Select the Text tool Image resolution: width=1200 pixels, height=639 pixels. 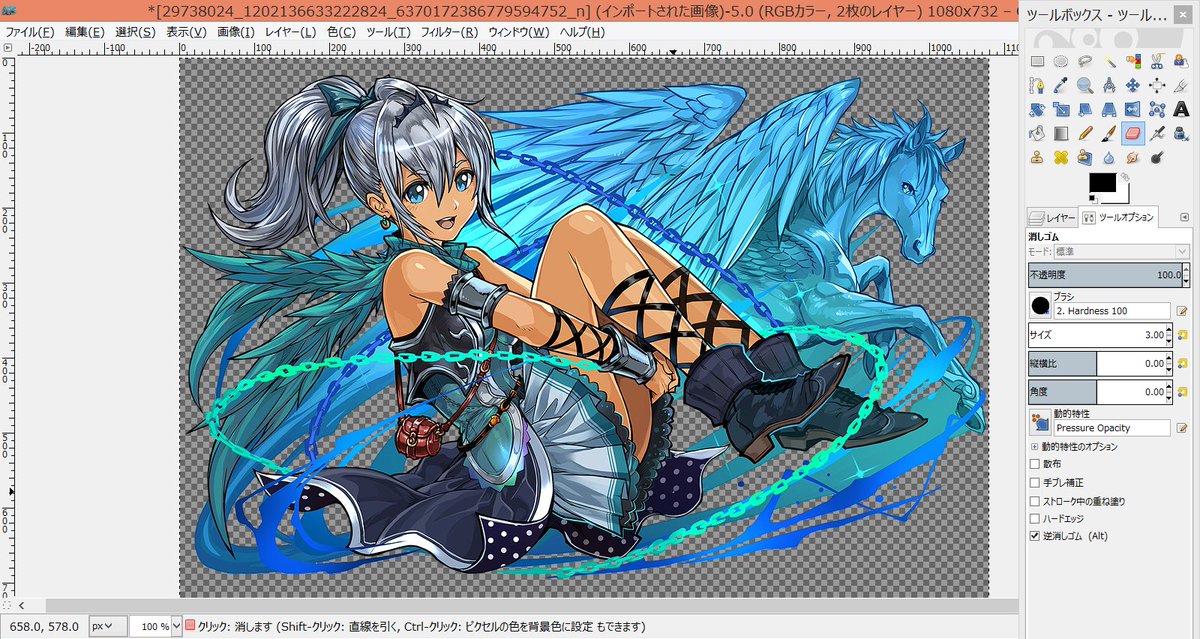(1181, 109)
